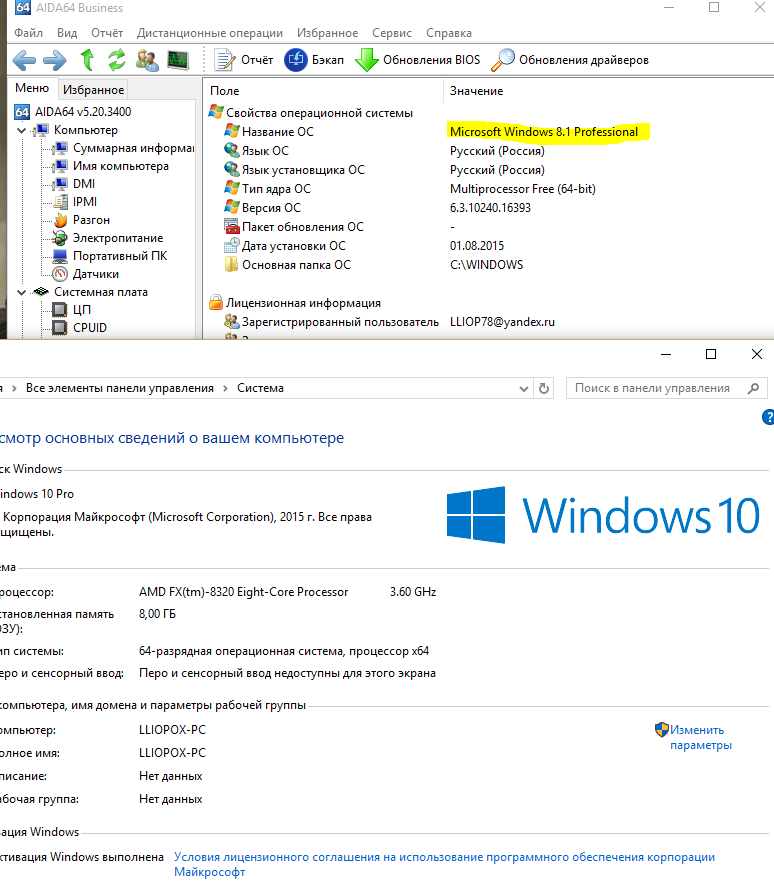Open Обновления драйверов in the toolbar
The height and width of the screenshot is (884, 774).
570,60
